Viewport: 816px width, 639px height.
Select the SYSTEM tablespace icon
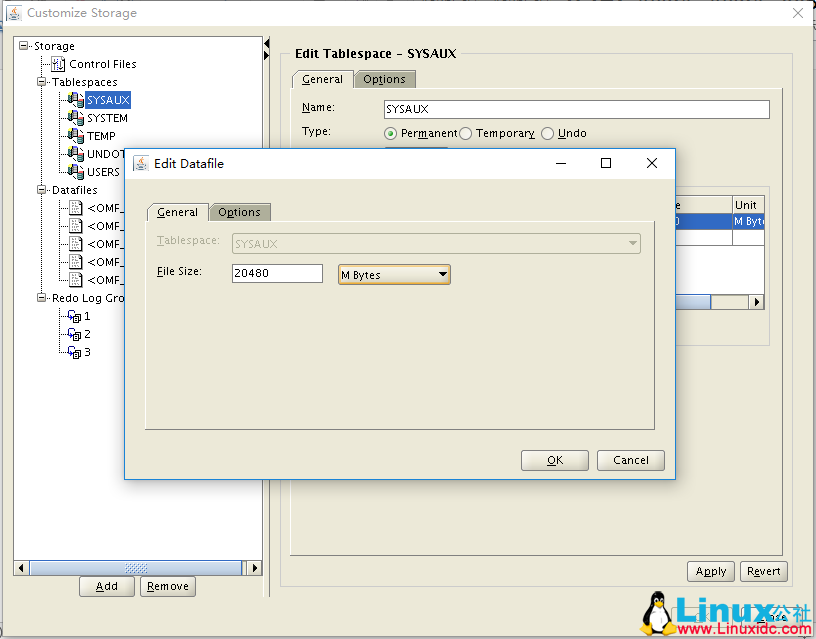tap(76, 117)
